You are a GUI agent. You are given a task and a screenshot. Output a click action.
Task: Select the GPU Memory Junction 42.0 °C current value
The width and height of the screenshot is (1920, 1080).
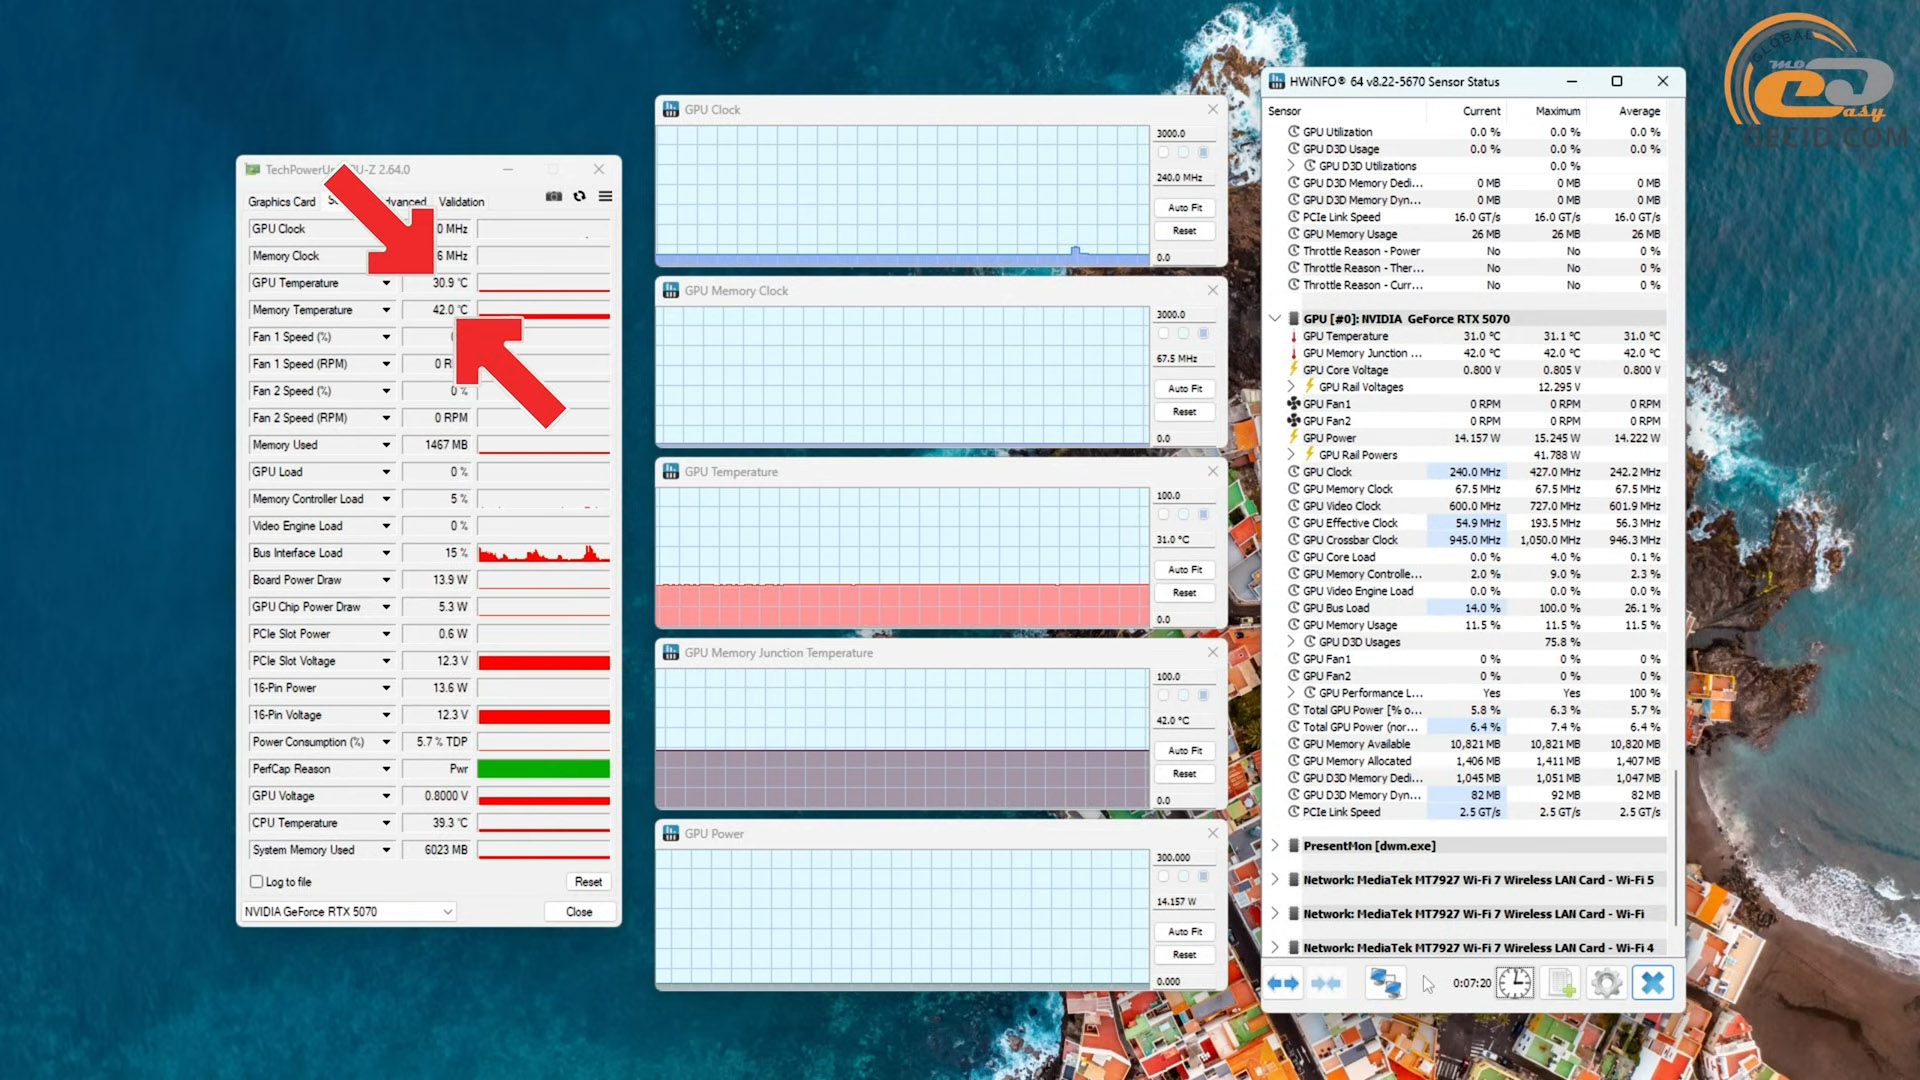pos(1481,353)
